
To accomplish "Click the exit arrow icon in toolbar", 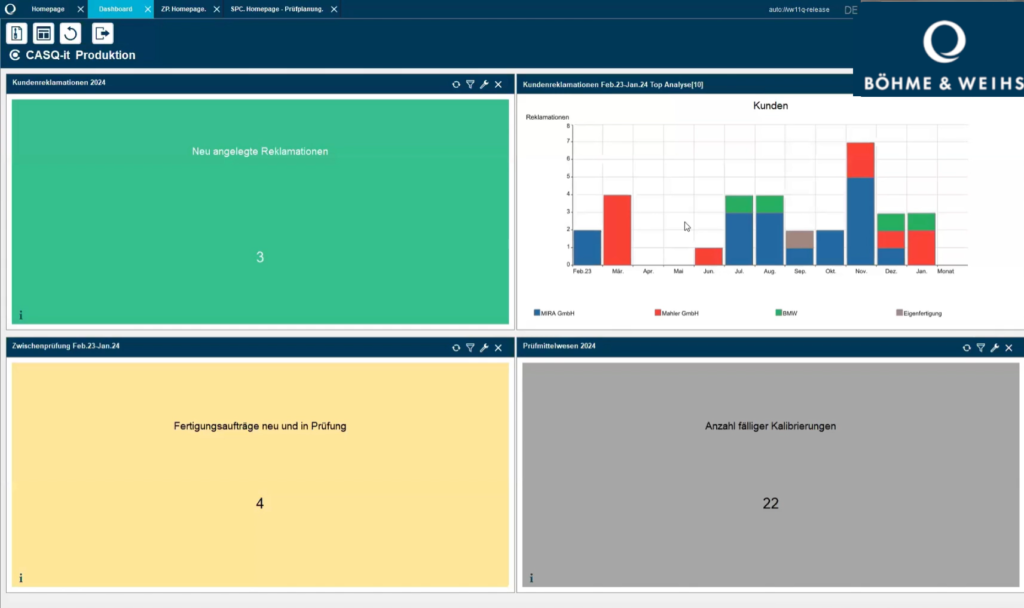I will (x=102, y=34).
